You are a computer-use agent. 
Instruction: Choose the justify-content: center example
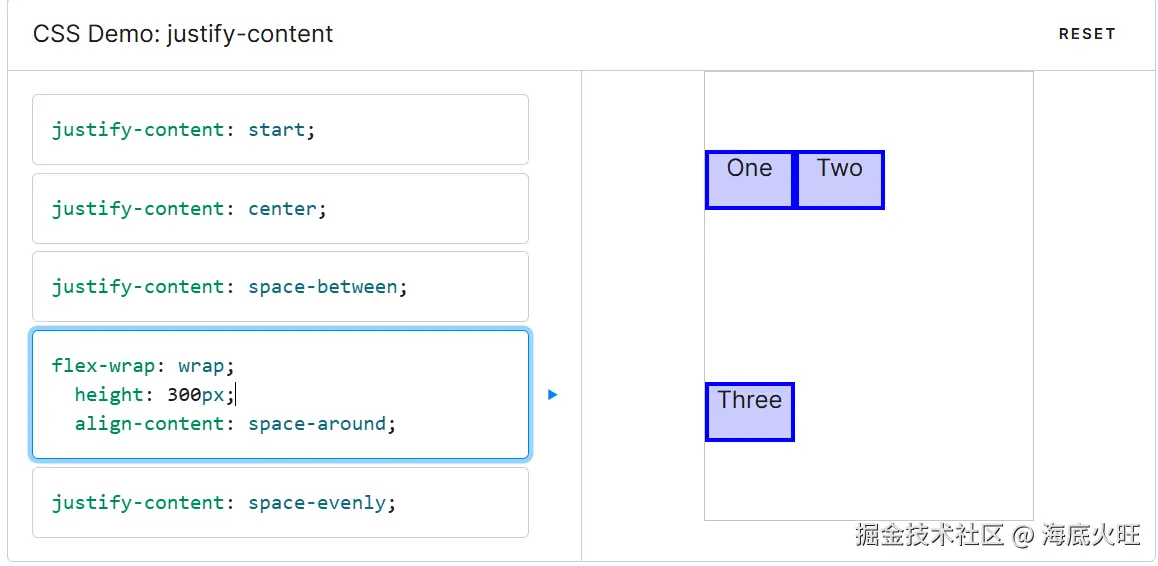[x=280, y=209]
